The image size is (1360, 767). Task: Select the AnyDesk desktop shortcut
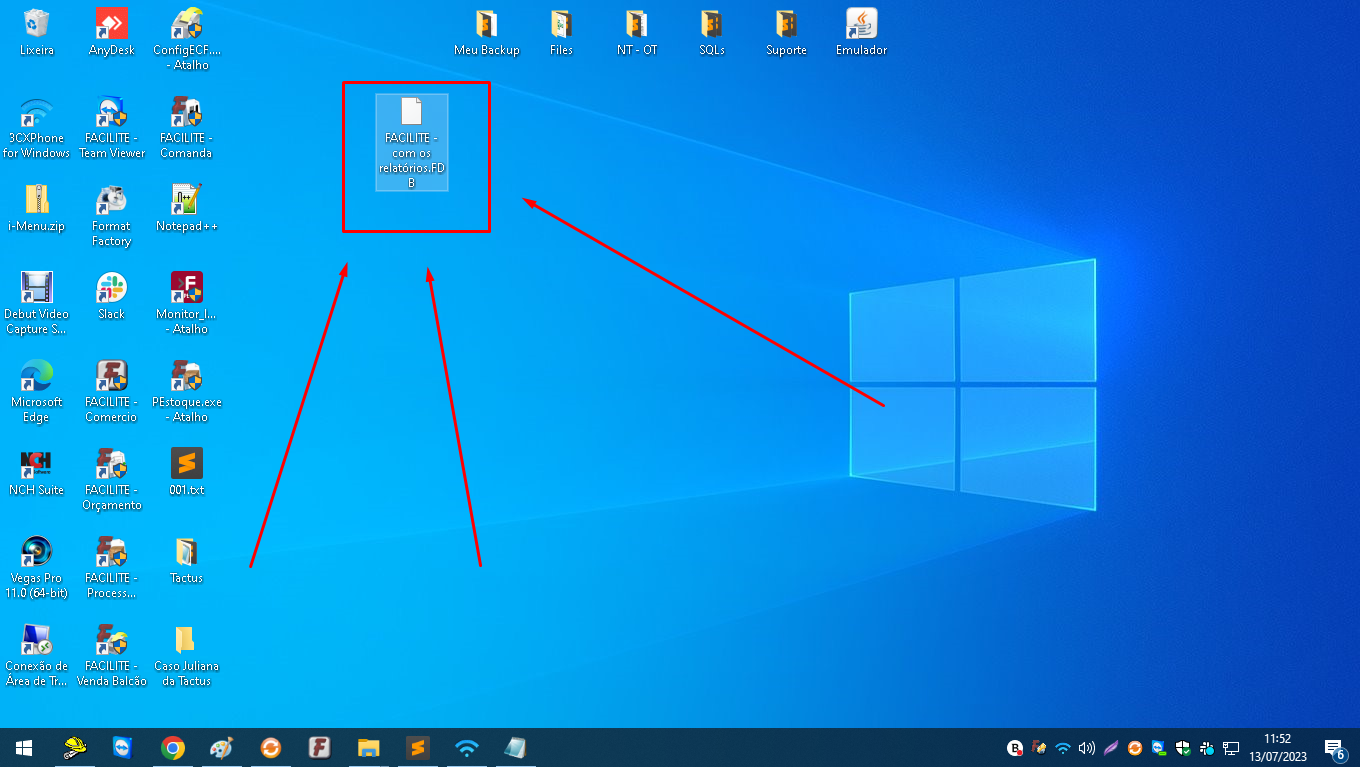[x=111, y=33]
